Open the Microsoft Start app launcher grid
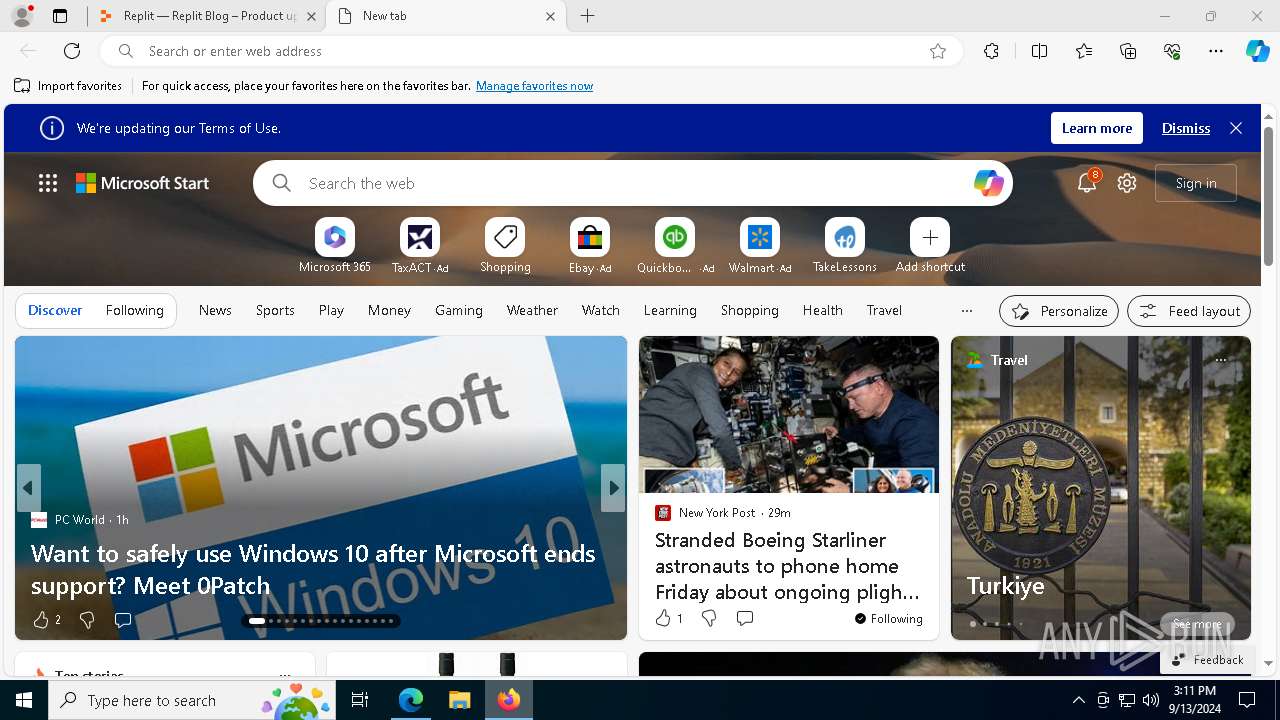The width and height of the screenshot is (1280, 720). [48, 183]
